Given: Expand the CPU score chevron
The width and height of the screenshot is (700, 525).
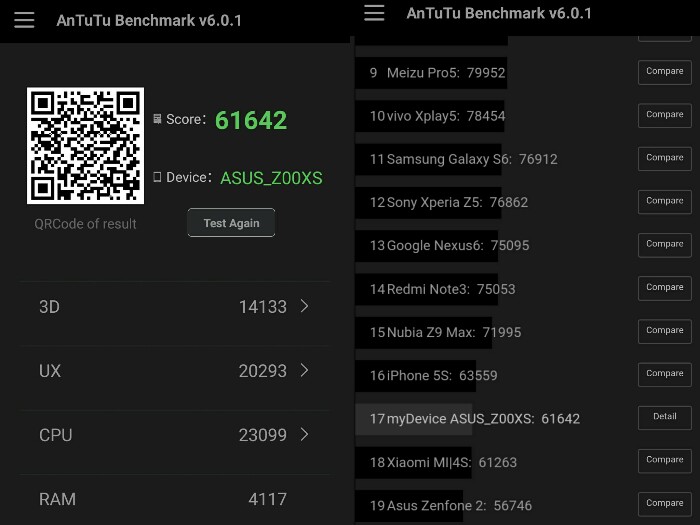Looking at the screenshot, I should click(304, 434).
